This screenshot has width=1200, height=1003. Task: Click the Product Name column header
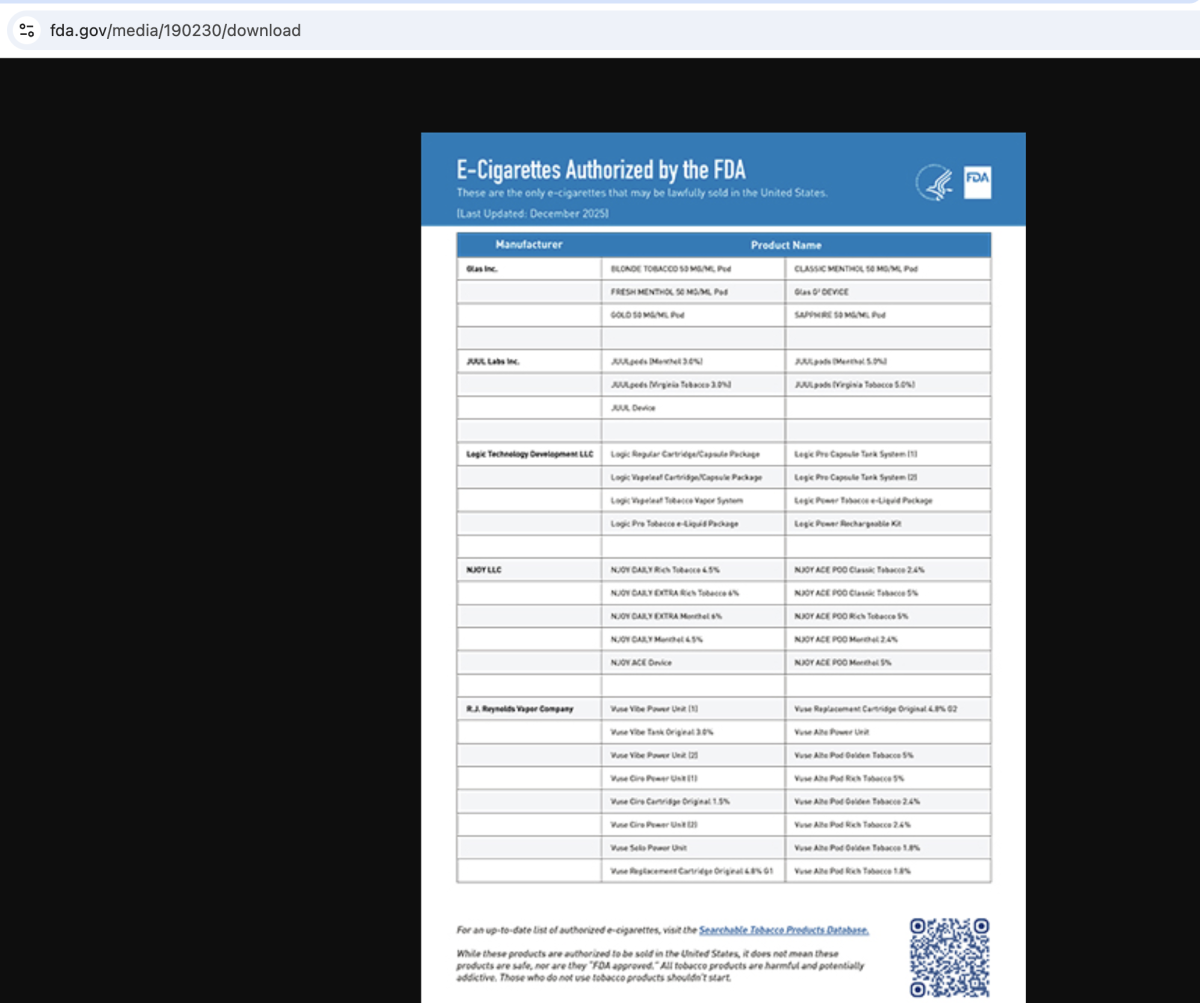tap(786, 245)
